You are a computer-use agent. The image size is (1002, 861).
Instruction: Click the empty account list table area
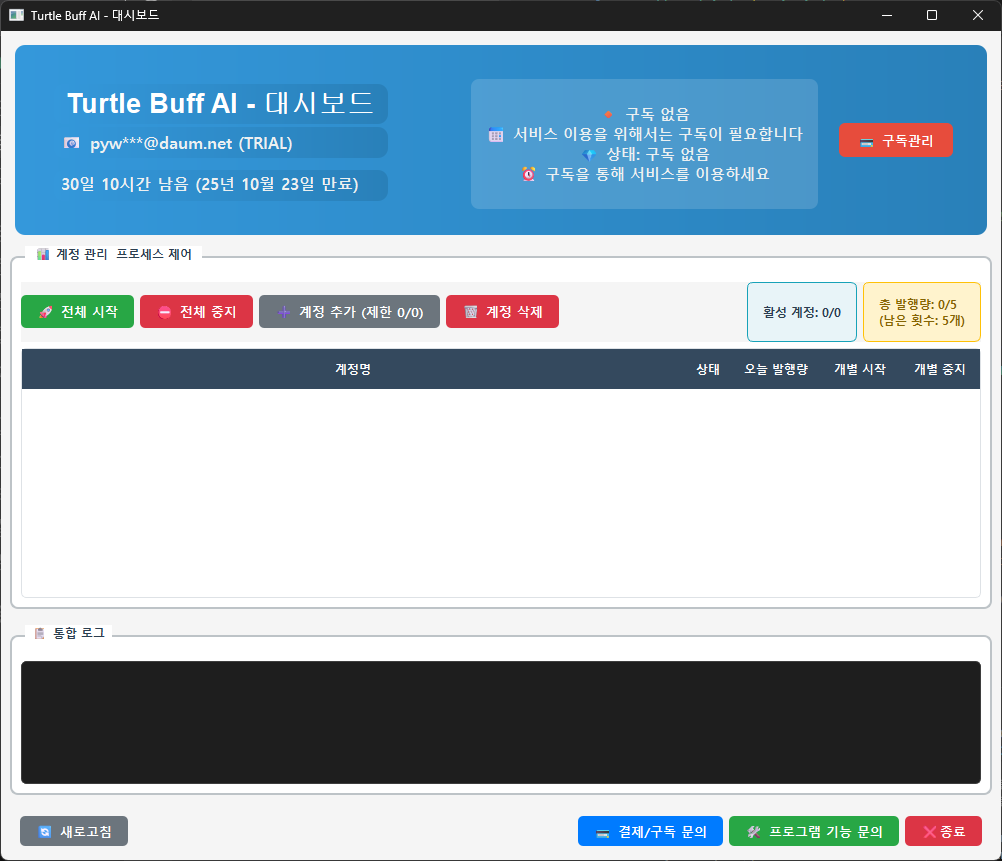501,492
